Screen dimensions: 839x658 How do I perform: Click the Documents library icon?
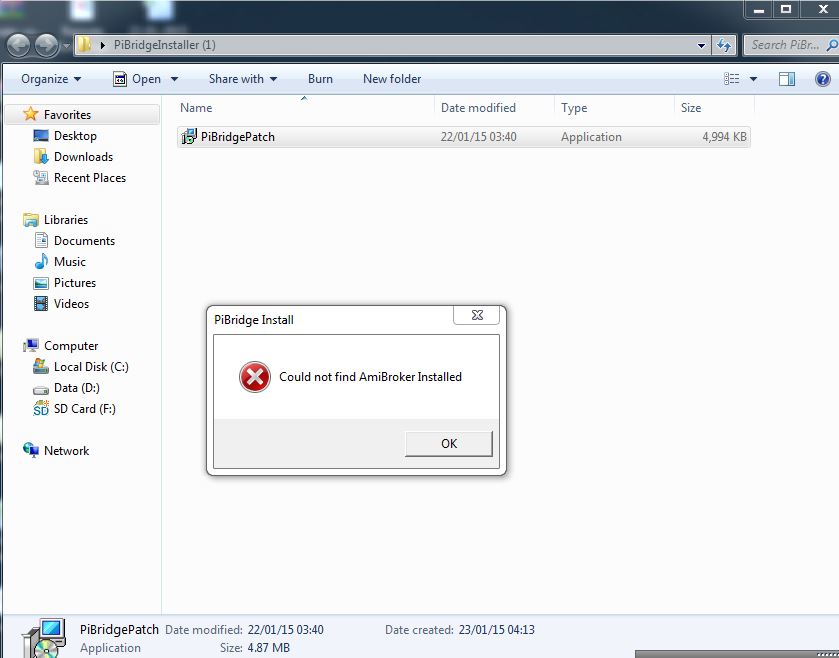41,240
